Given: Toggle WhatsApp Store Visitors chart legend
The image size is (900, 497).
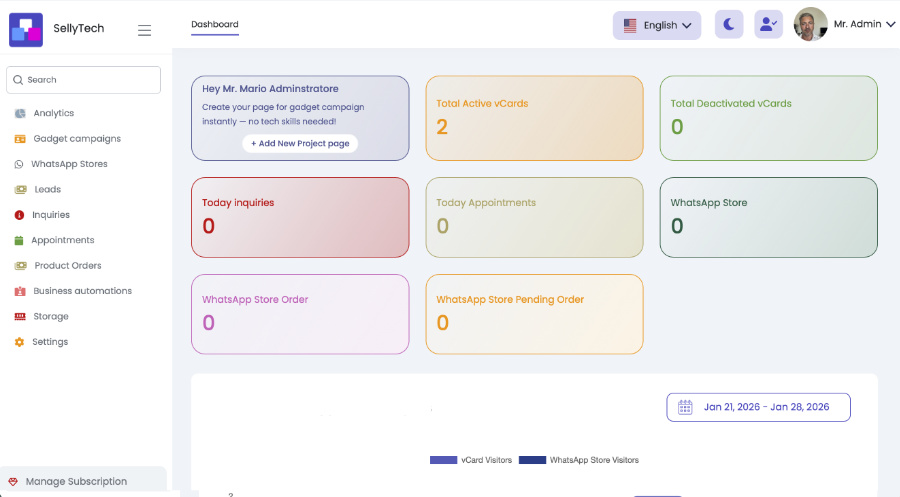Looking at the screenshot, I should [578, 460].
